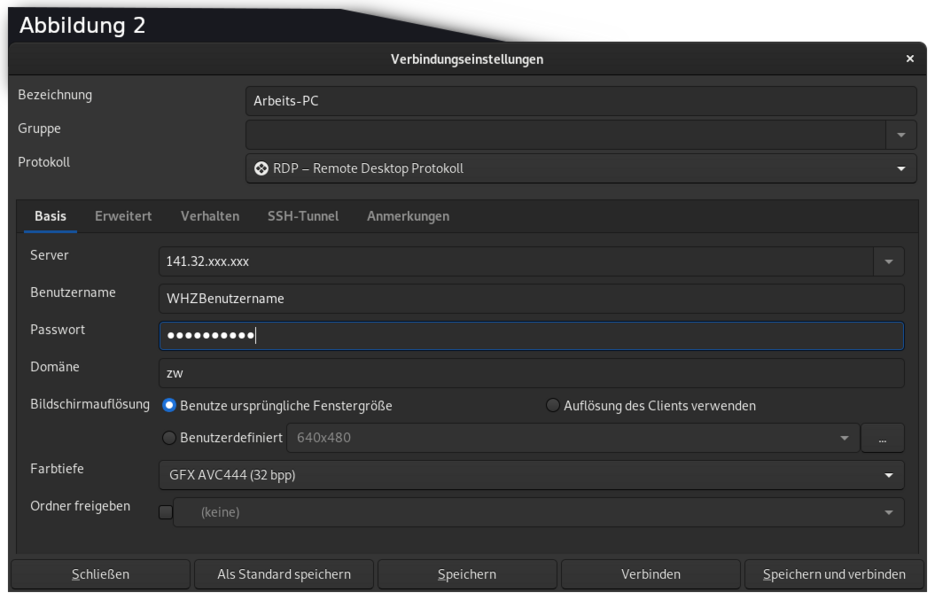The image size is (935, 600).
Task: Select 'Auflösung des Clients verwenden' option
Action: (553, 406)
